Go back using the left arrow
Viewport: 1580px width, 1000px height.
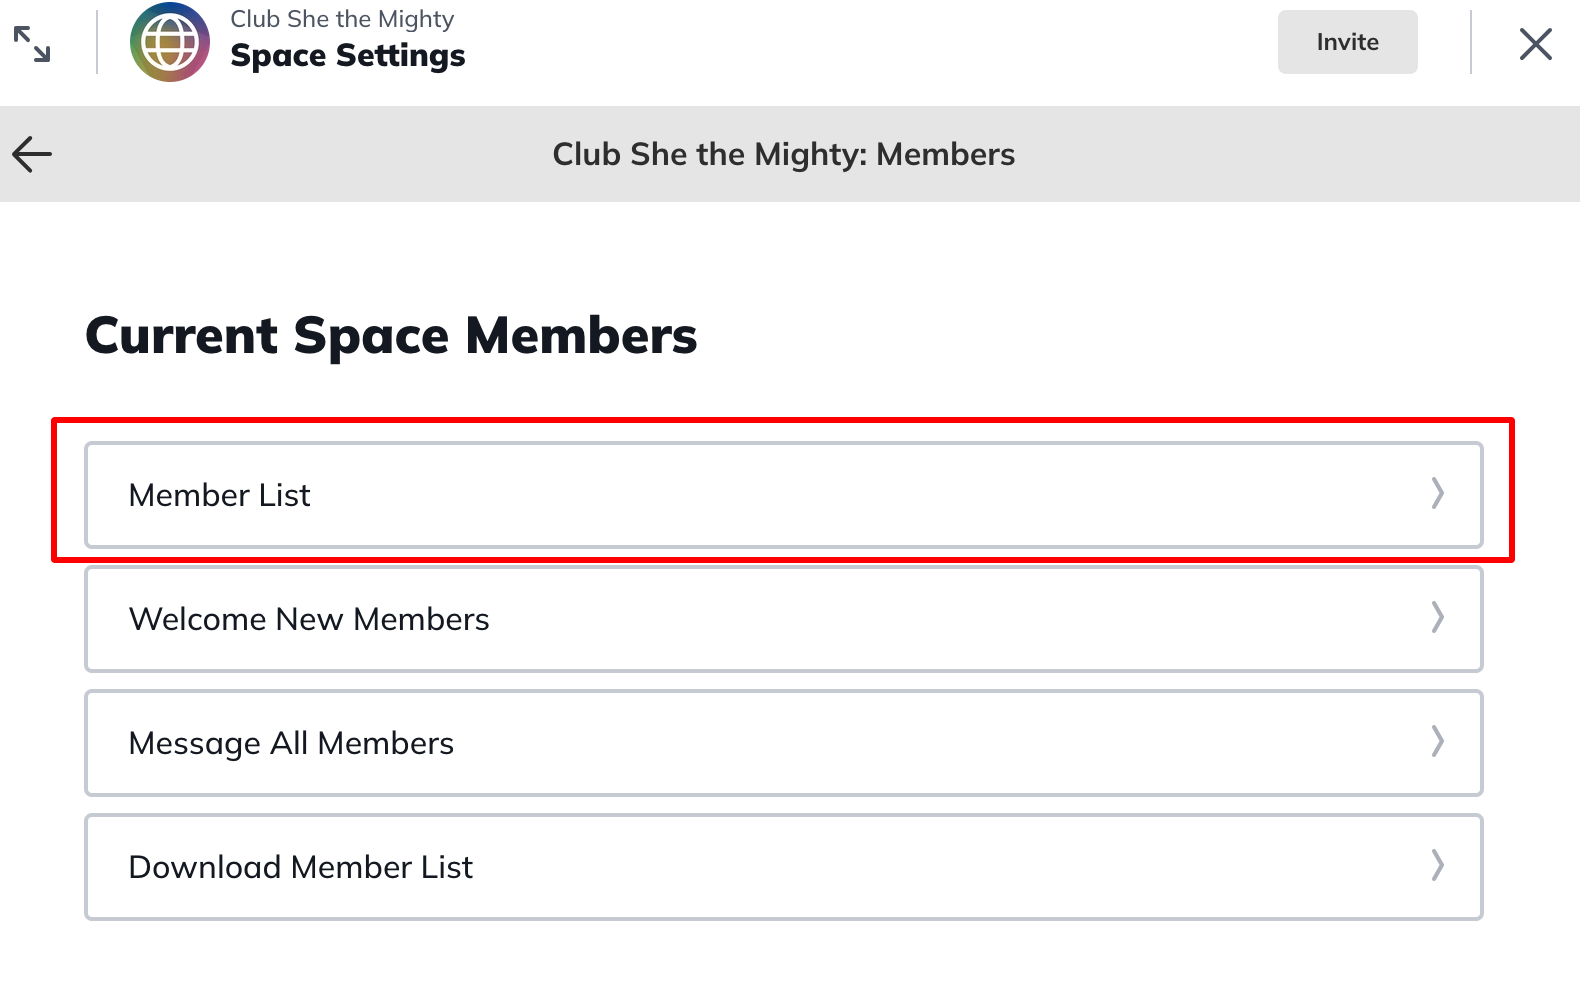pos(32,154)
